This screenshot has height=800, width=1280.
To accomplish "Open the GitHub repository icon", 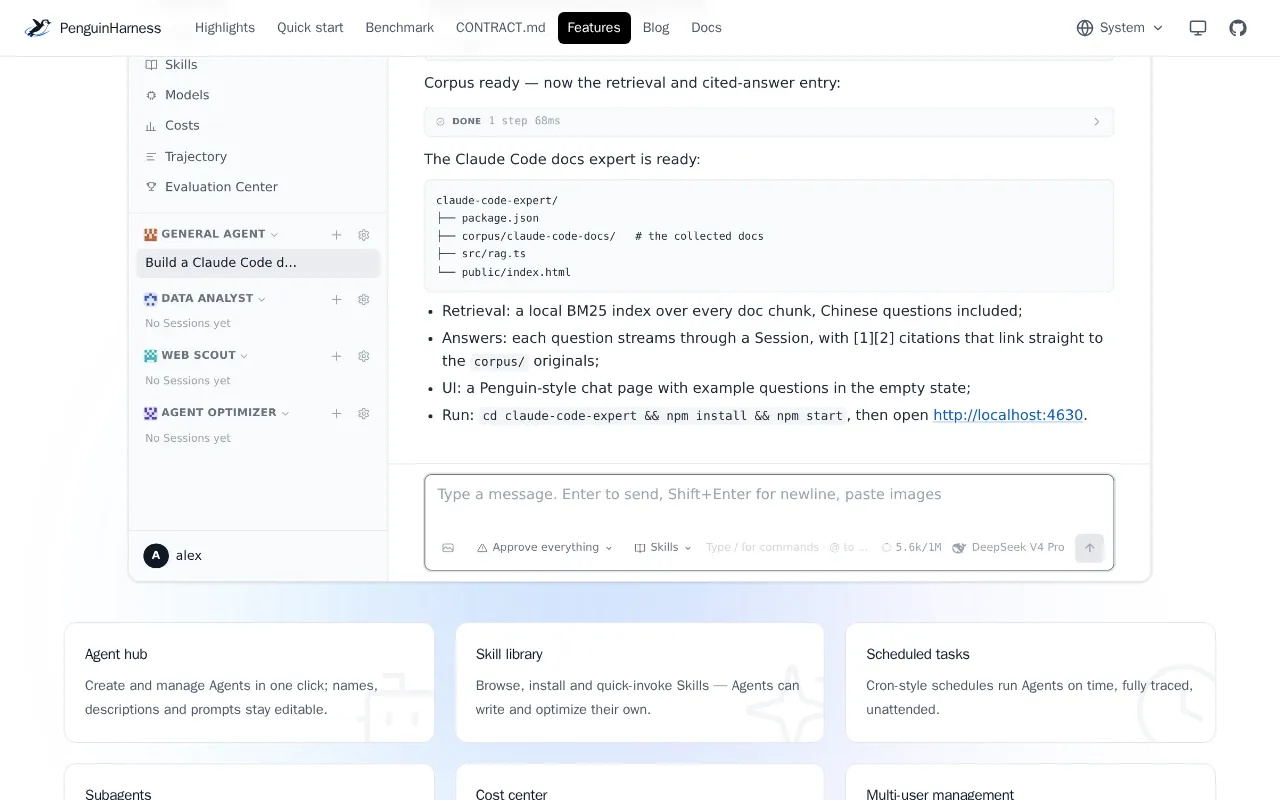I will point(1238,28).
